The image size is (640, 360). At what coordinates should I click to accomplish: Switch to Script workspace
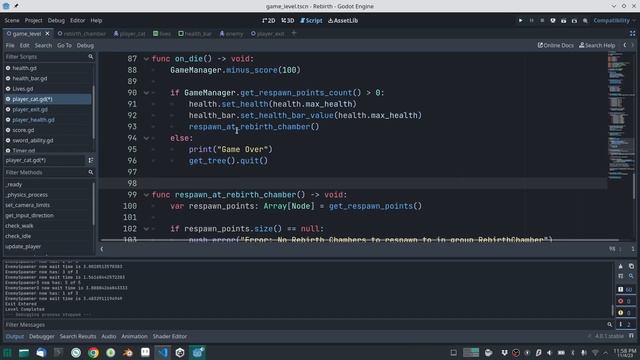[x=311, y=20]
